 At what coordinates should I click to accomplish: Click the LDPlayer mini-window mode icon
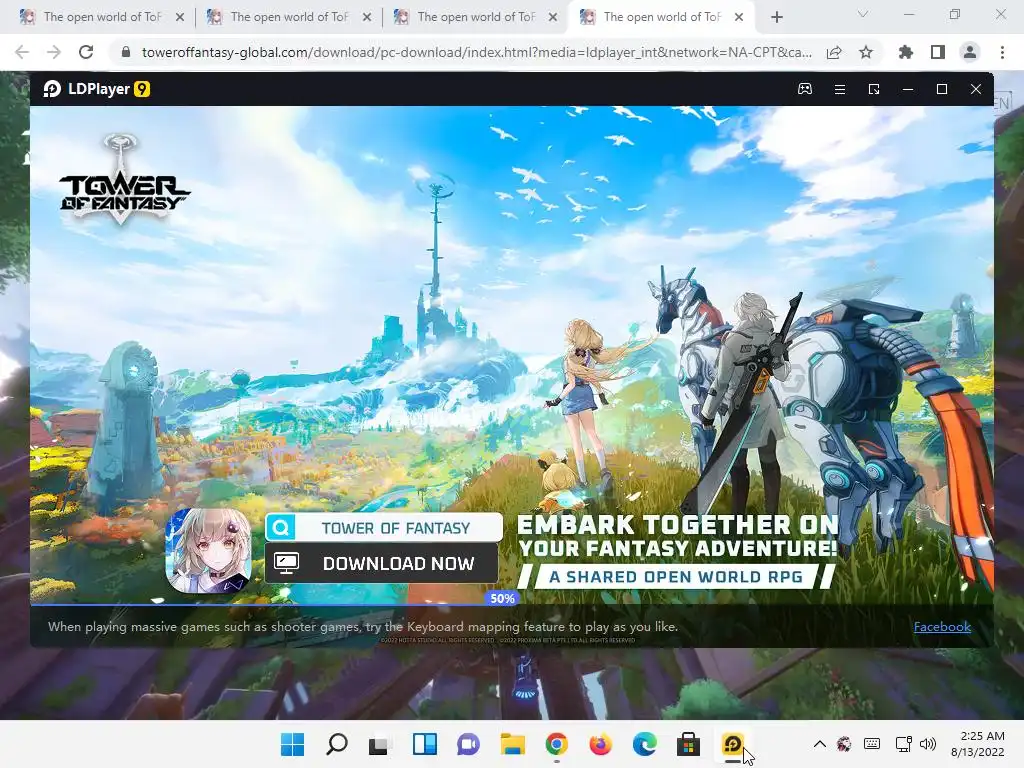[x=874, y=89]
